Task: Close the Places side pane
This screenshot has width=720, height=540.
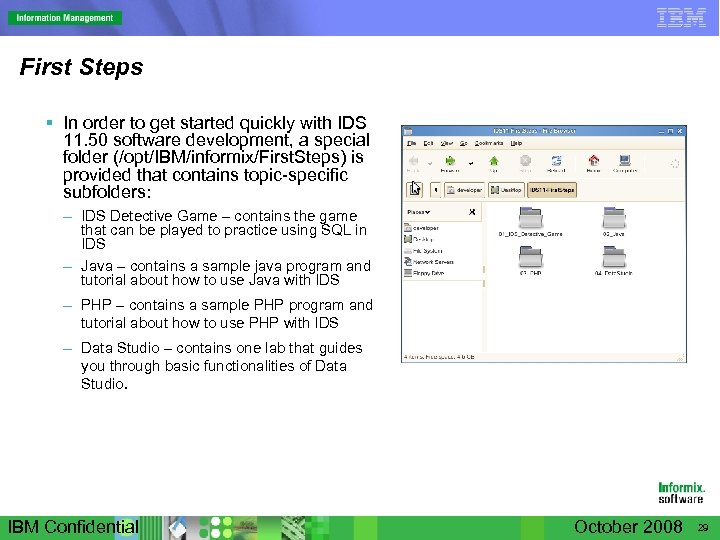Action: click(472, 212)
